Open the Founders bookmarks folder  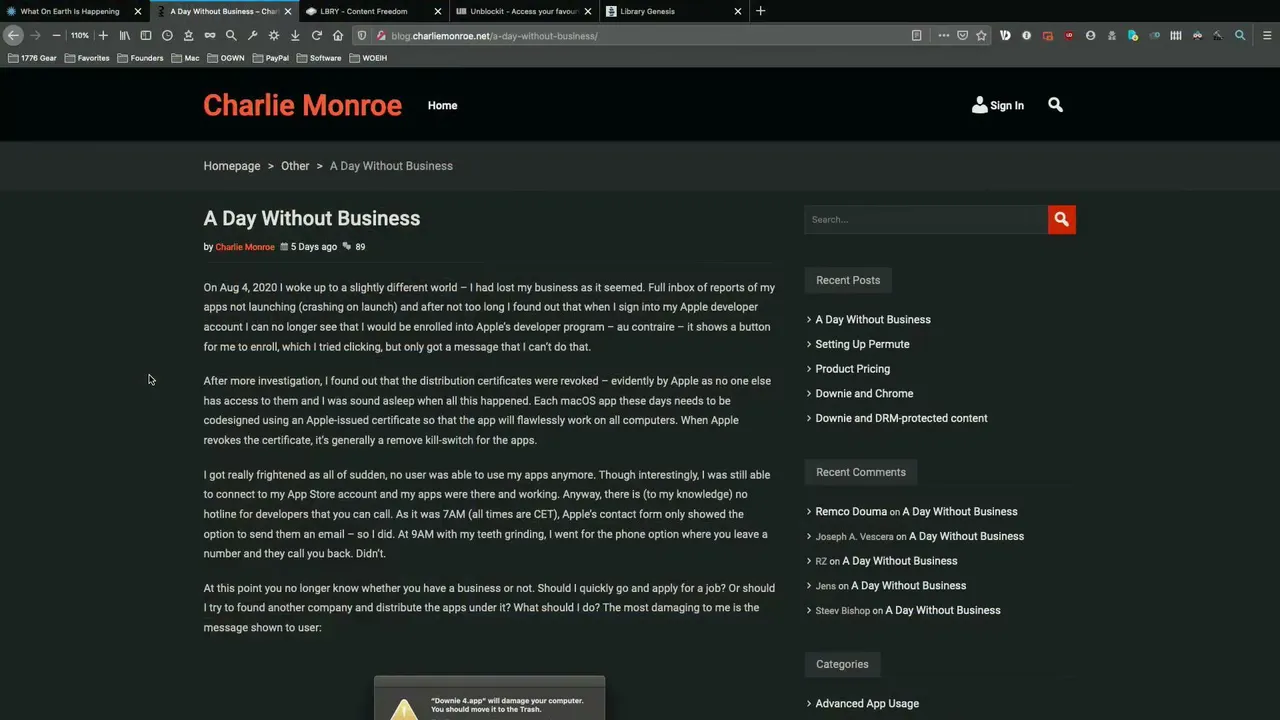(x=140, y=58)
